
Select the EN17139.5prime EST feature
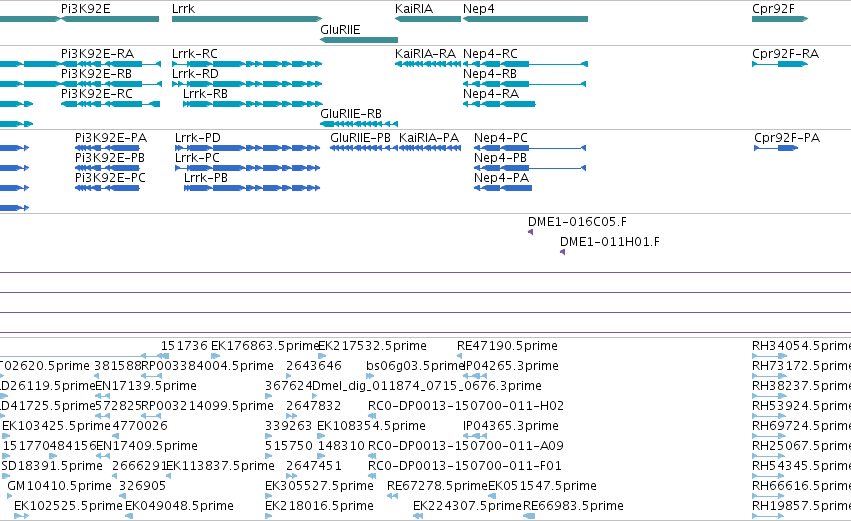(x=103, y=396)
